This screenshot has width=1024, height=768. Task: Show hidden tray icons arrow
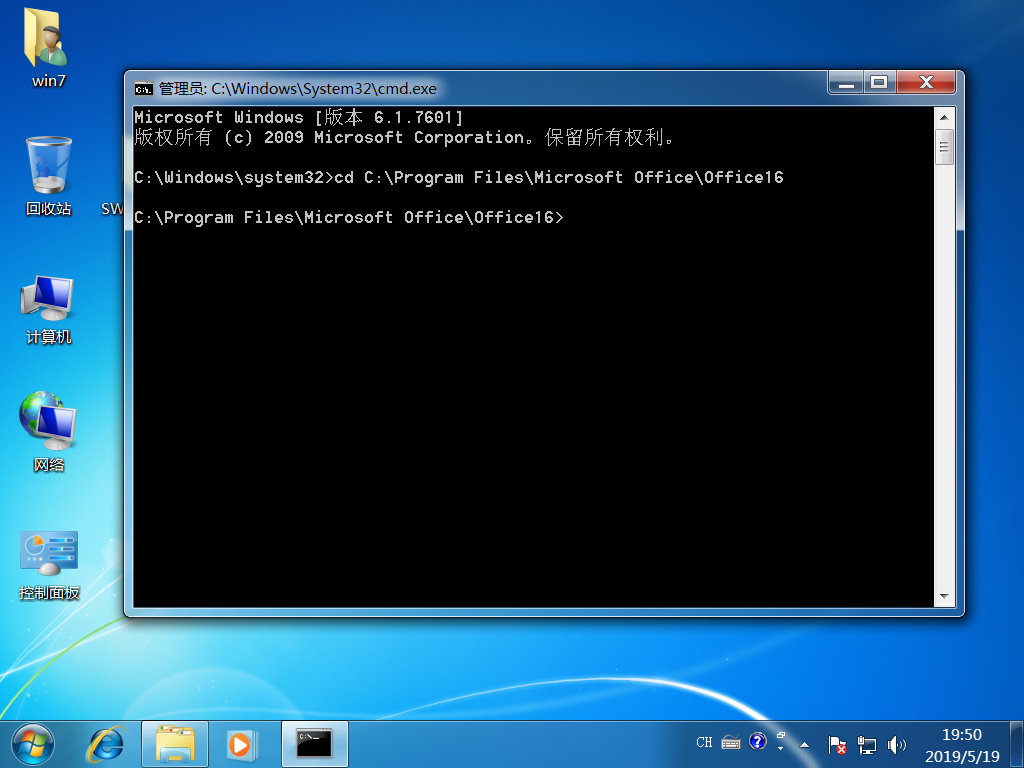click(805, 744)
